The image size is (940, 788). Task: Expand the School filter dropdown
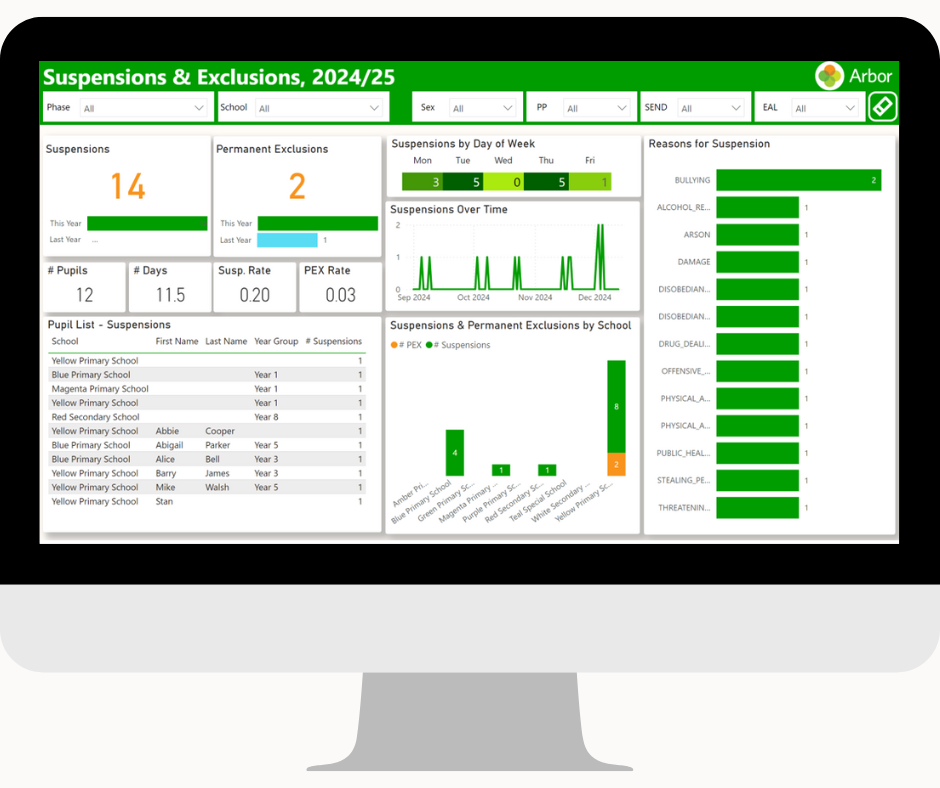[303, 108]
